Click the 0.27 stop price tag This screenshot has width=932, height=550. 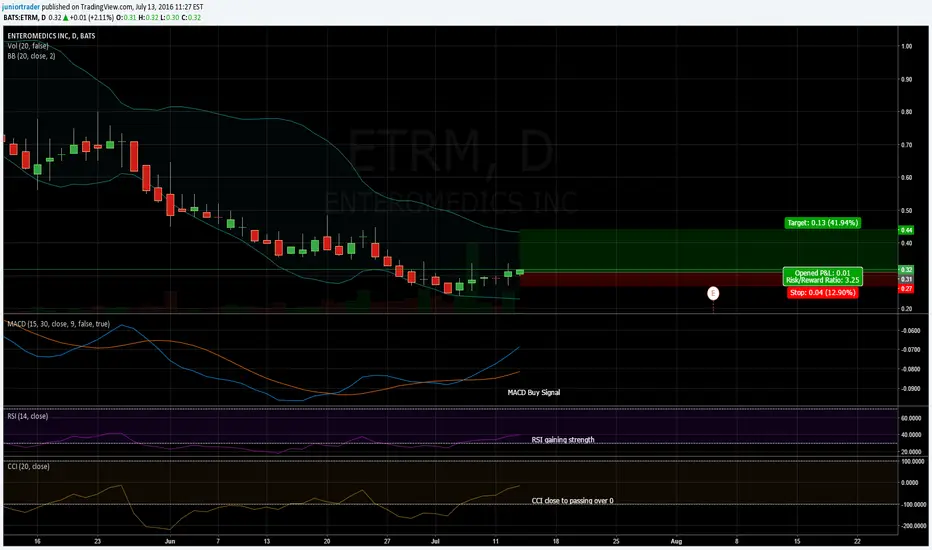pos(906,289)
